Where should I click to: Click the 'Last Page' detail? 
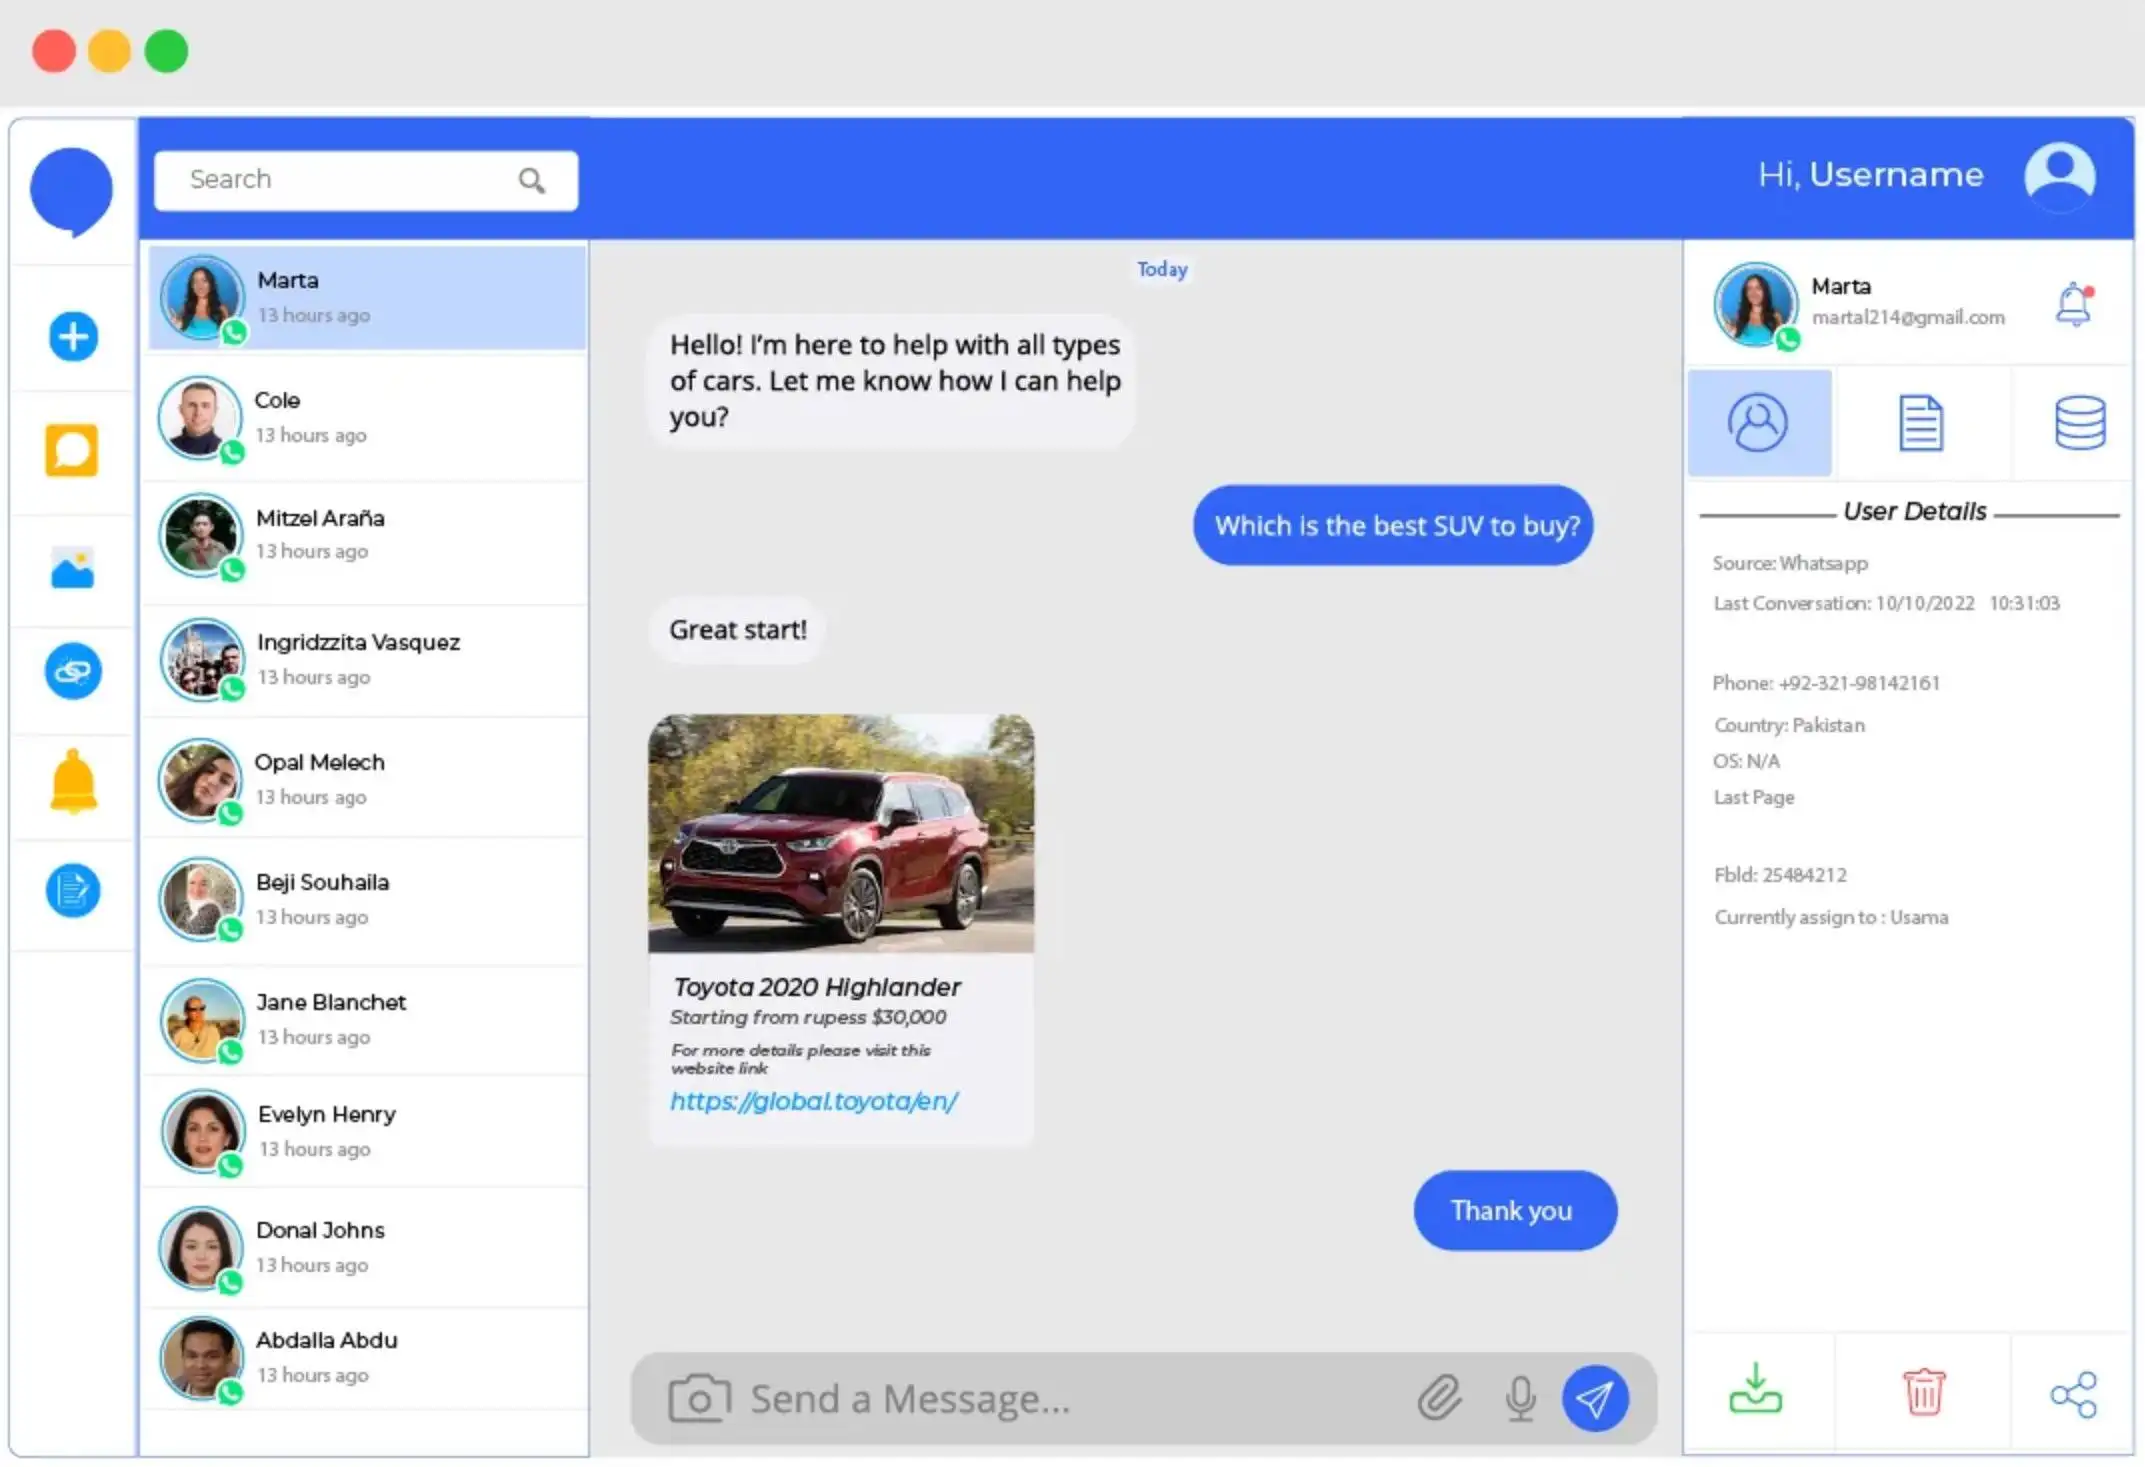tap(1754, 797)
